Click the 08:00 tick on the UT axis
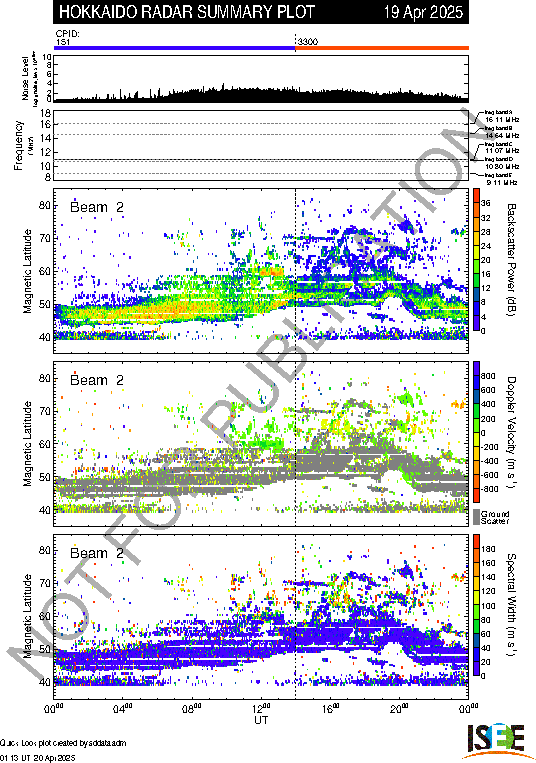The height and width of the screenshot is (763, 536). pos(192,708)
